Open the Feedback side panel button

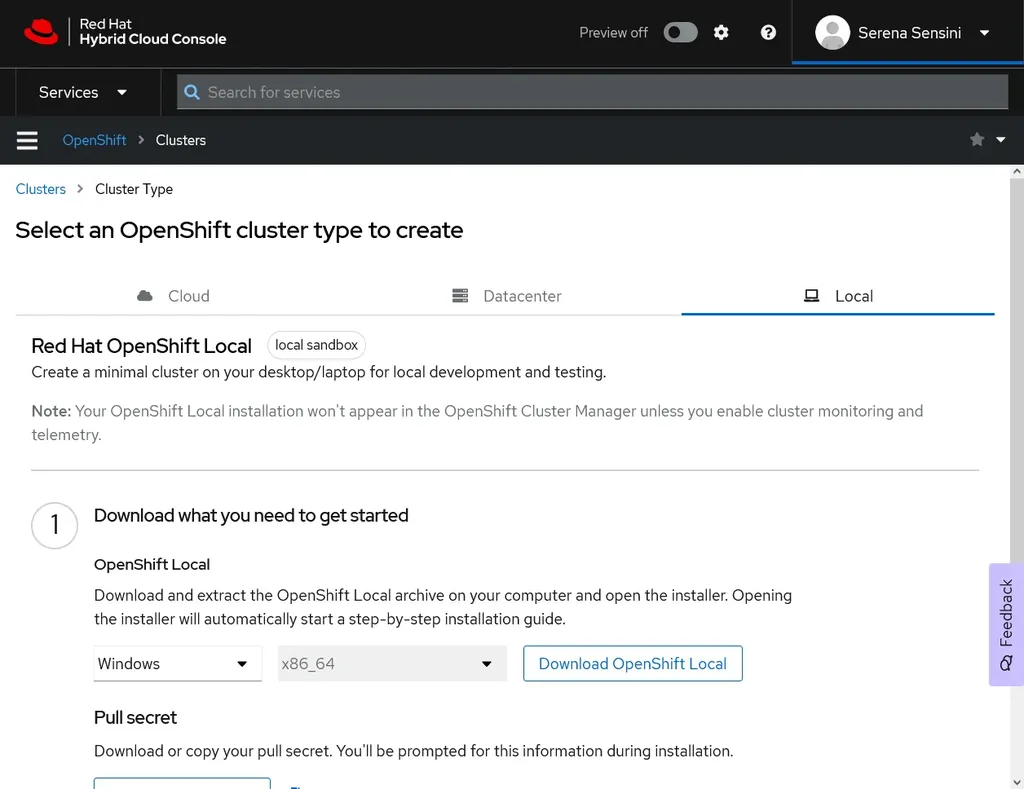click(x=1006, y=624)
